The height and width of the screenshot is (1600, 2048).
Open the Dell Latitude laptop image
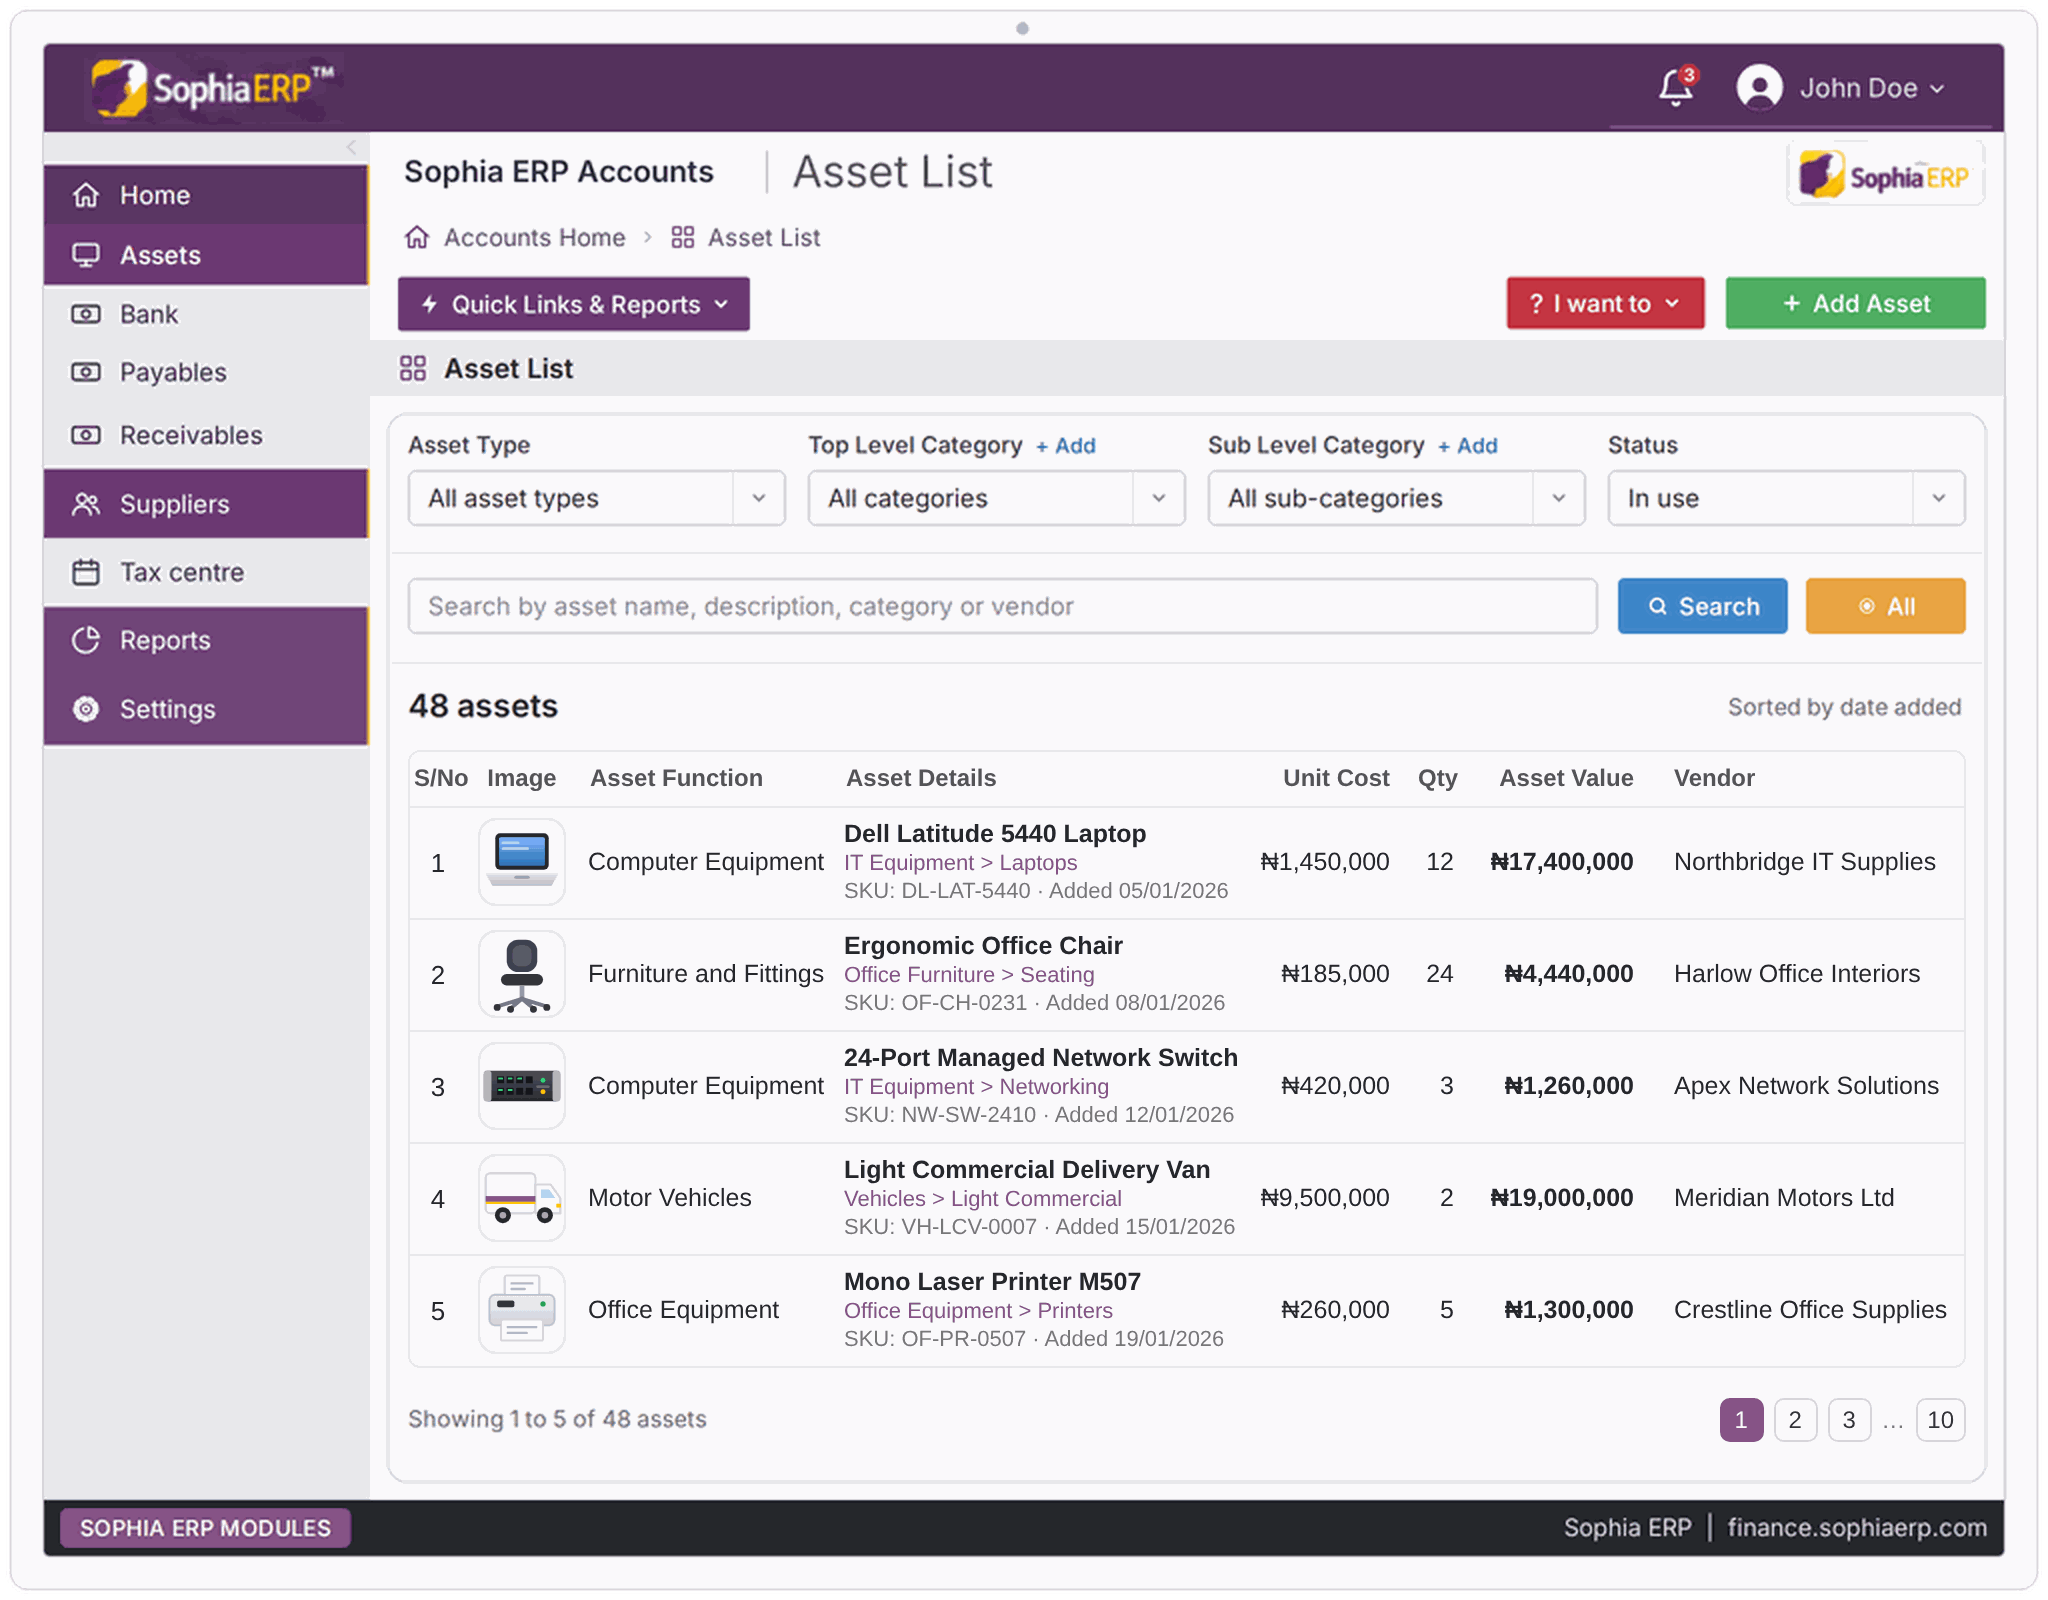point(522,862)
